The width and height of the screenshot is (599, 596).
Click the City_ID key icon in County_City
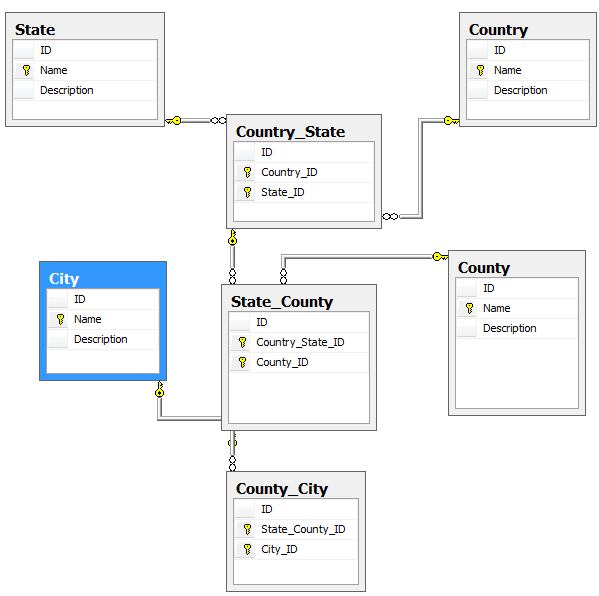[x=248, y=549]
